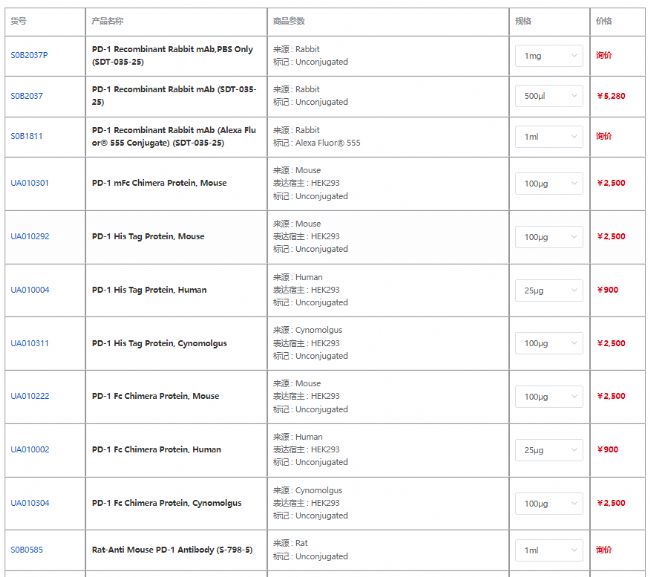Open product link UA010304
The image size is (650, 577).
click(x=30, y=503)
